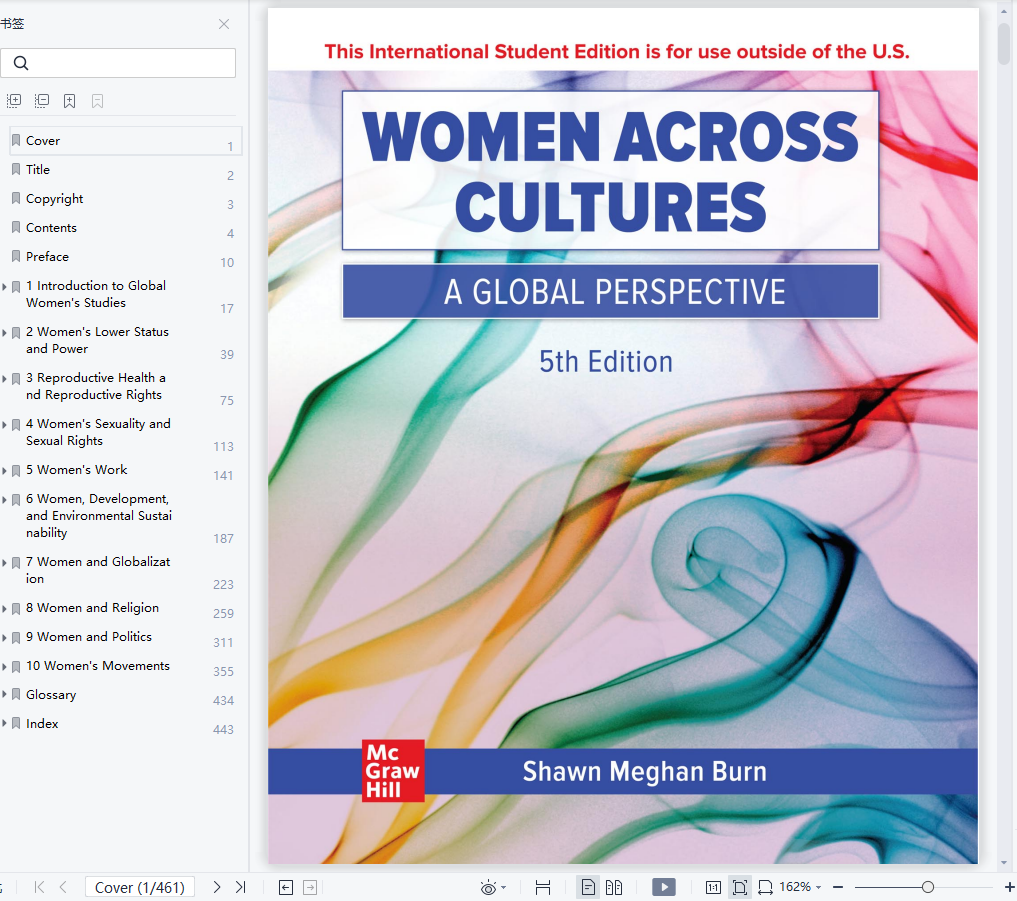Image resolution: width=1017 pixels, height=901 pixels.
Task: Switch to single page view
Action: coord(588,887)
